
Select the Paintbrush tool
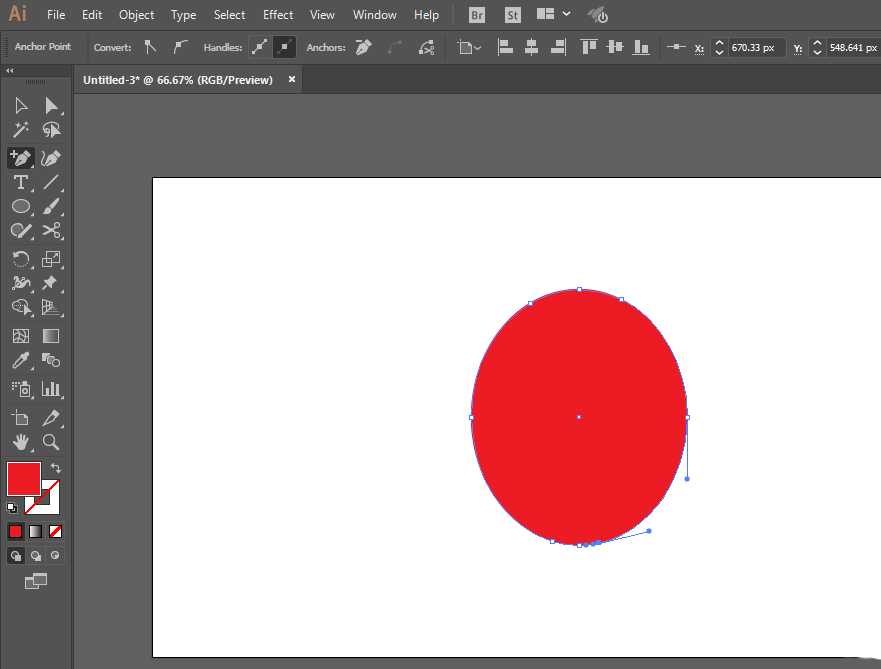(x=51, y=206)
